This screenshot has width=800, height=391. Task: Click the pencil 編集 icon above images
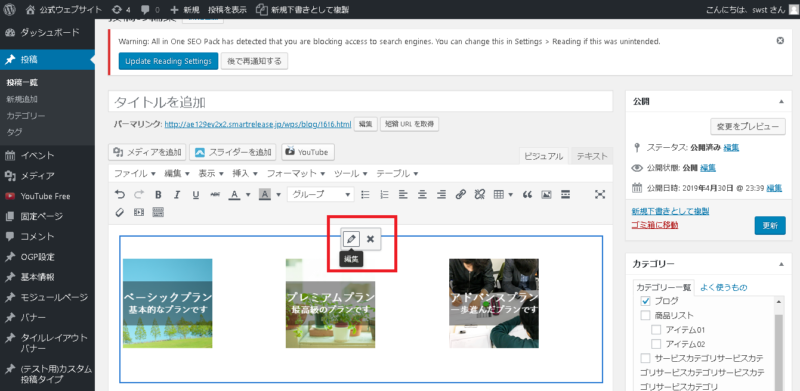351,239
